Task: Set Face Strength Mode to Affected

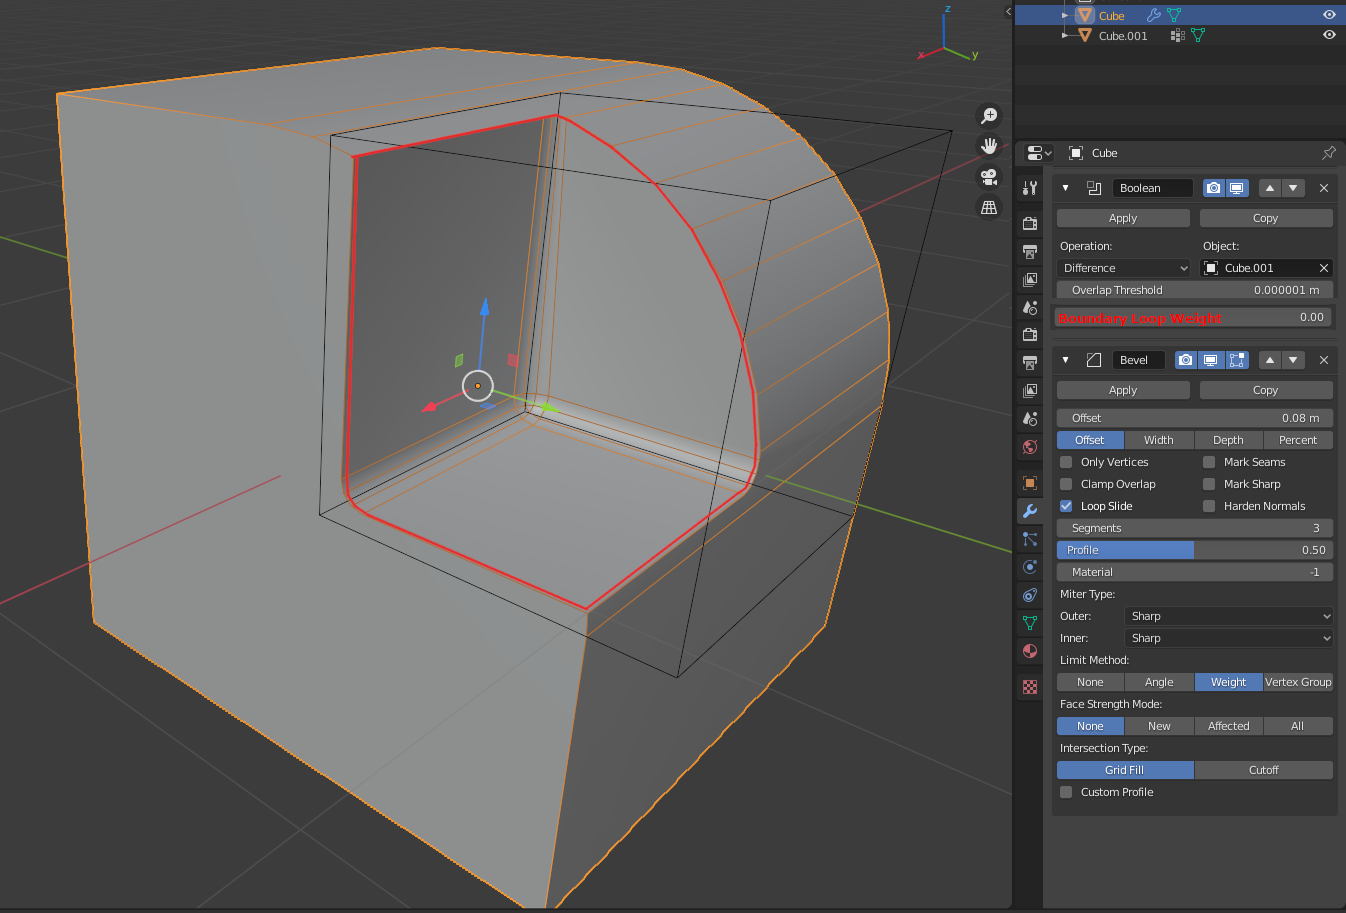Action: pos(1229,726)
